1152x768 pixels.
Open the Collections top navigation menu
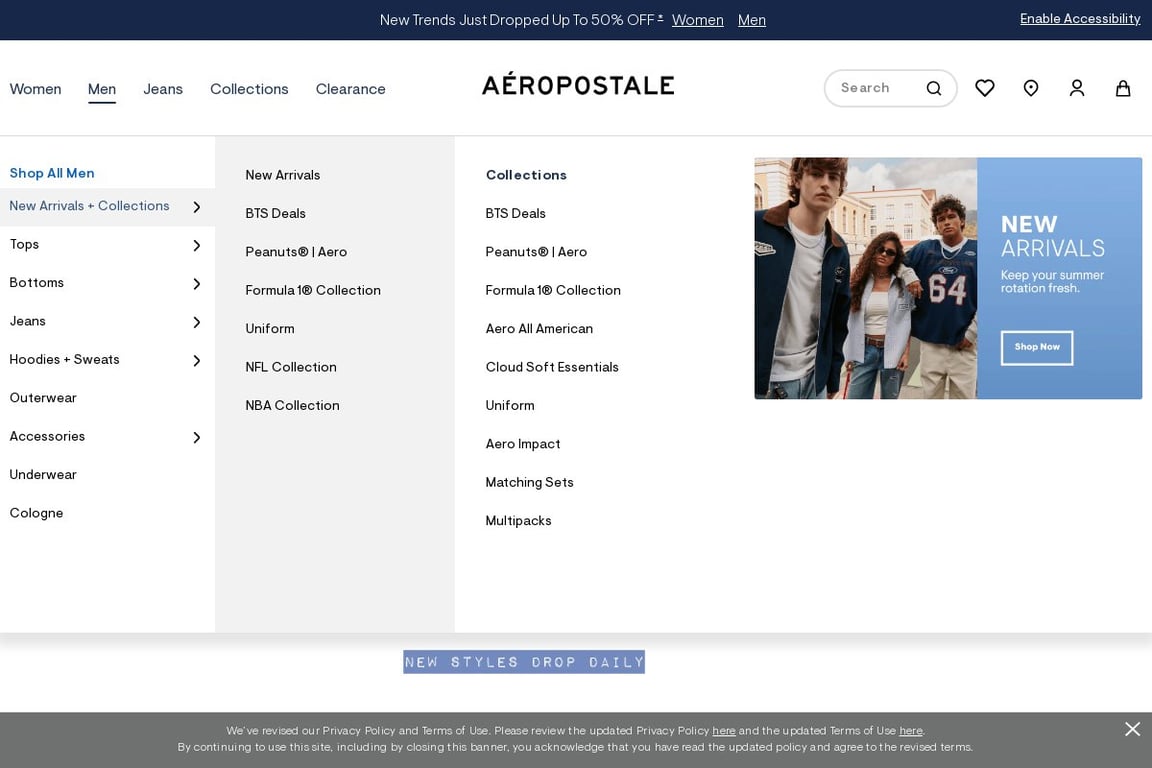[249, 89]
